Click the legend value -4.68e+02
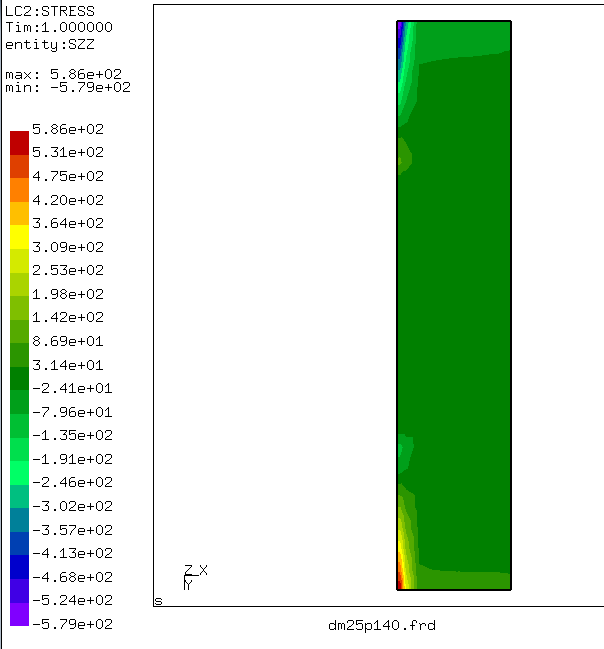Image resolution: width=604 pixels, height=649 pixels. [x=72, y=577]
